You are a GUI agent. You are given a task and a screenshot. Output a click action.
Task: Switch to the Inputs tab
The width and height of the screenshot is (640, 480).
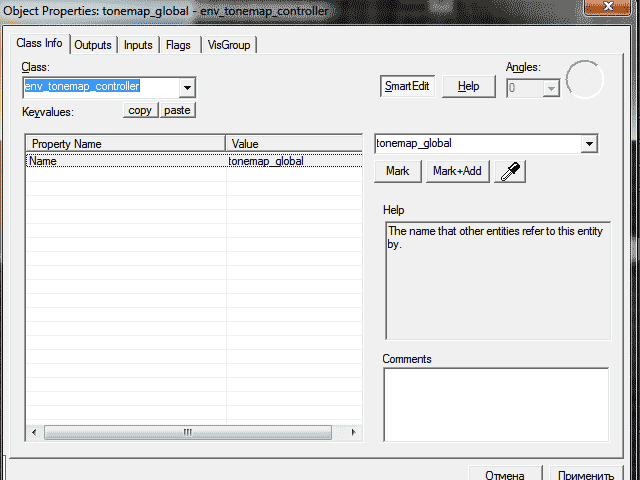(x=138, y=45)
